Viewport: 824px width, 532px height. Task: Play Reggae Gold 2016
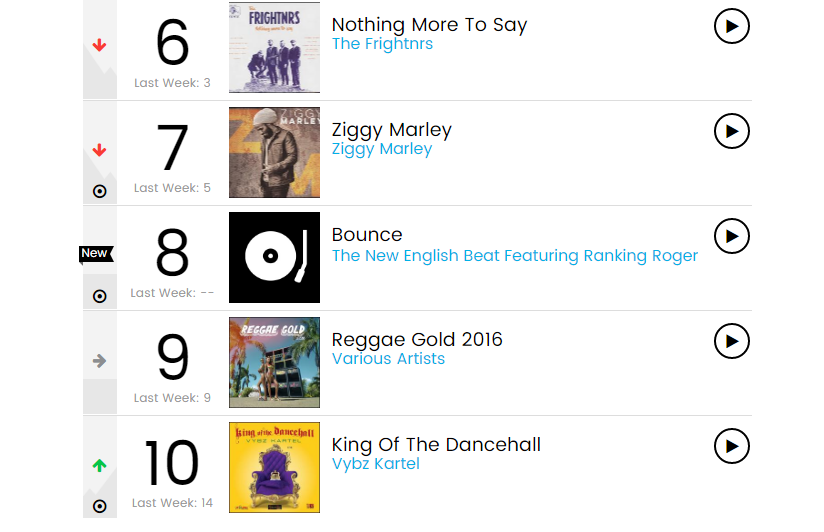point(732,341)
